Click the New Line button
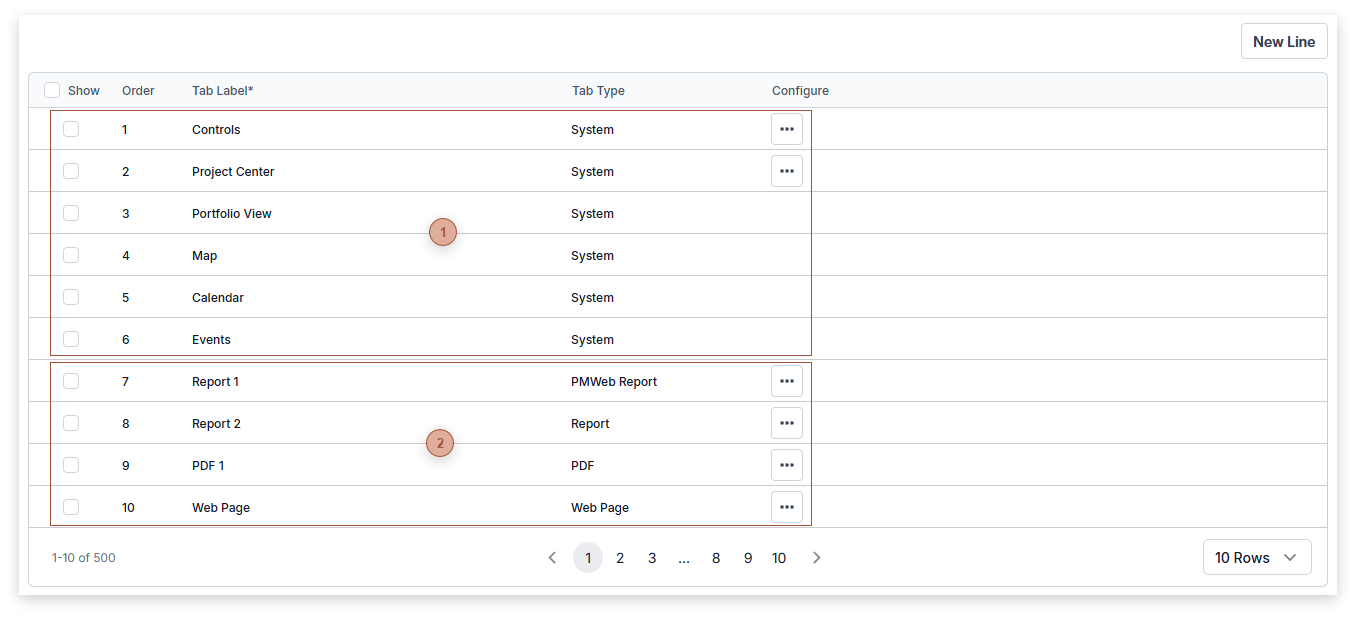 click(1283, 42)
